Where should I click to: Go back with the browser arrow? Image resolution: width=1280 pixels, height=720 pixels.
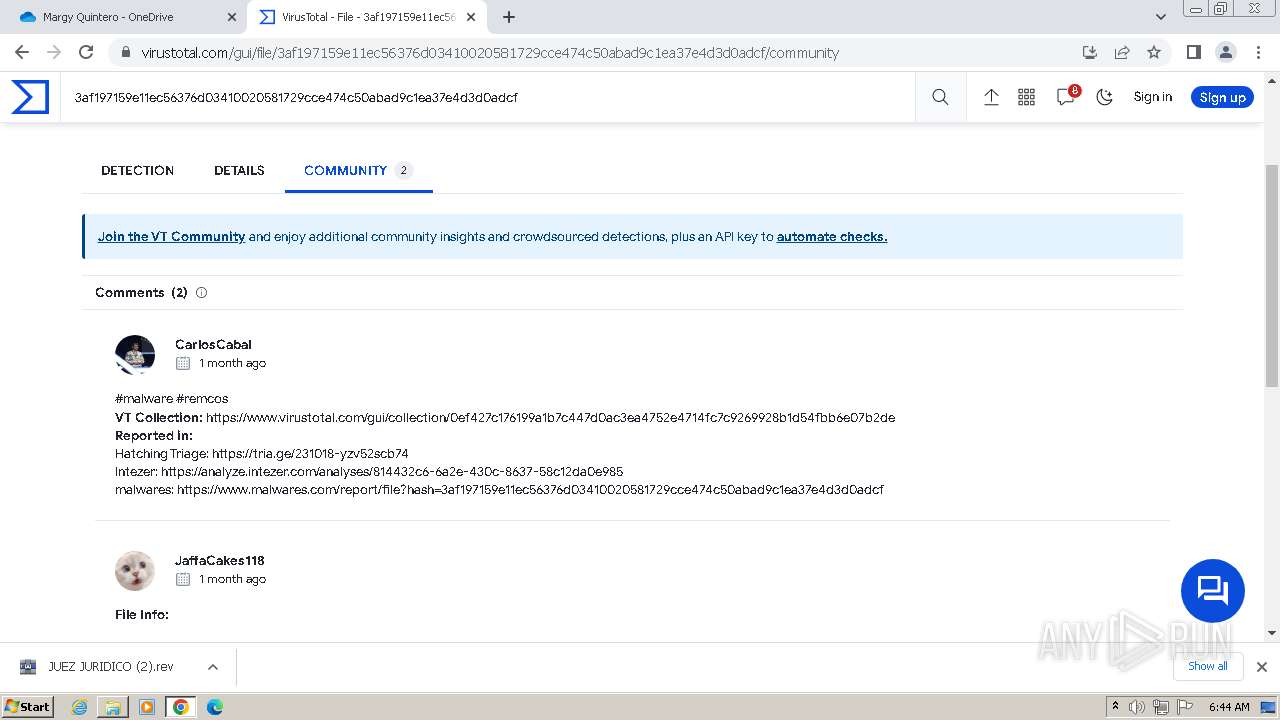[x=22, y=52]
